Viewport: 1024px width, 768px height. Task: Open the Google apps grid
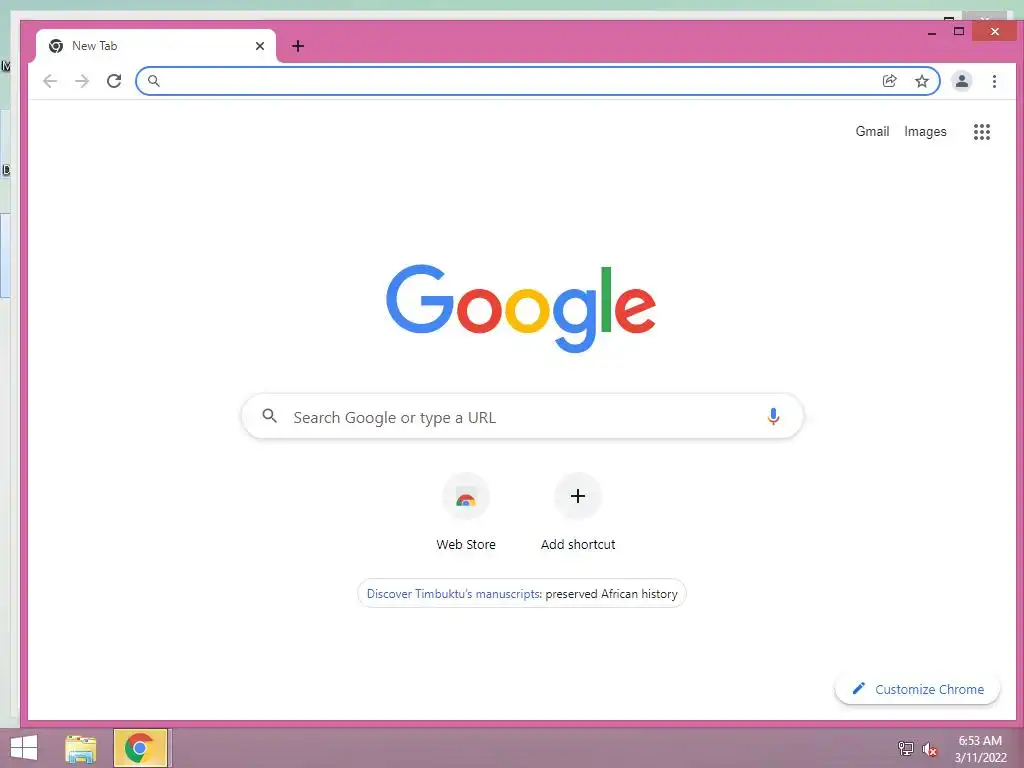click(x=982, y=132)
